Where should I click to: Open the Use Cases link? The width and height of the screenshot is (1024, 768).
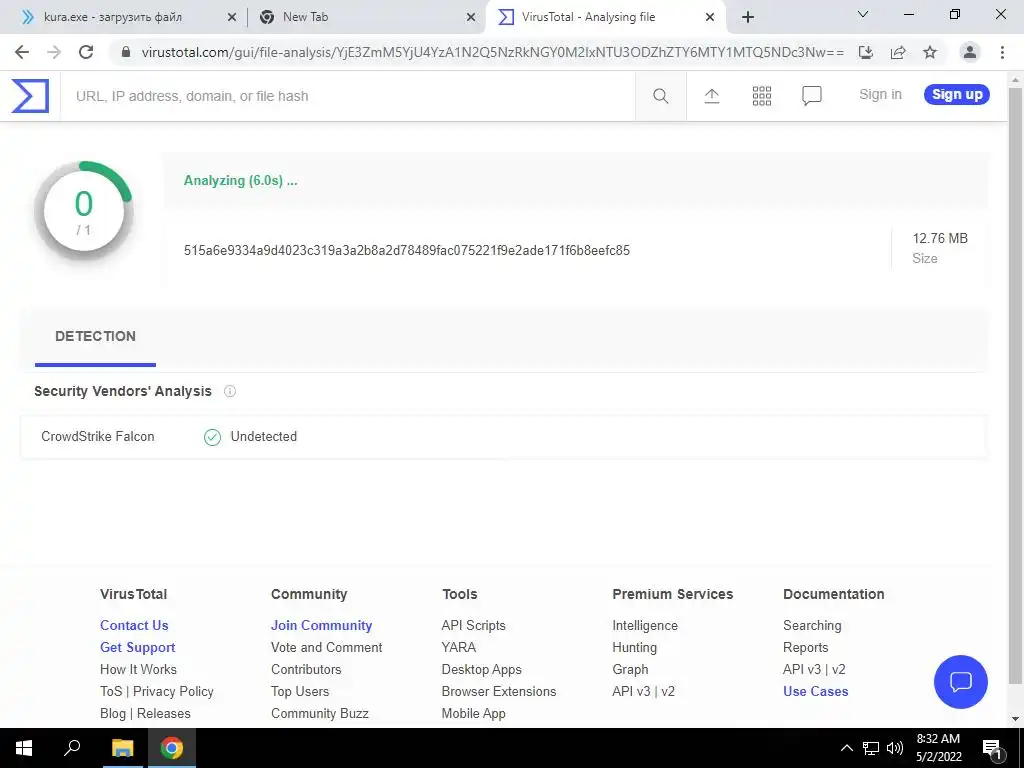coord(816,692)
